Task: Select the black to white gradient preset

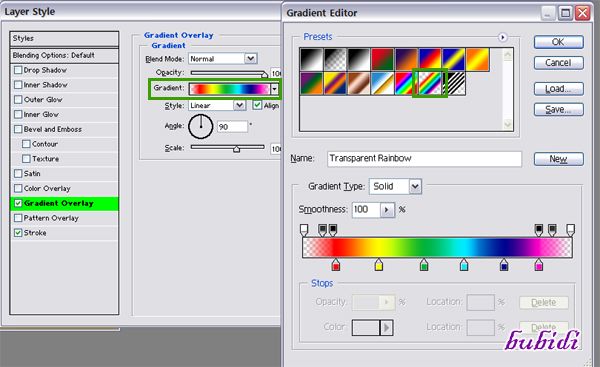Action: tap(311, 59)
